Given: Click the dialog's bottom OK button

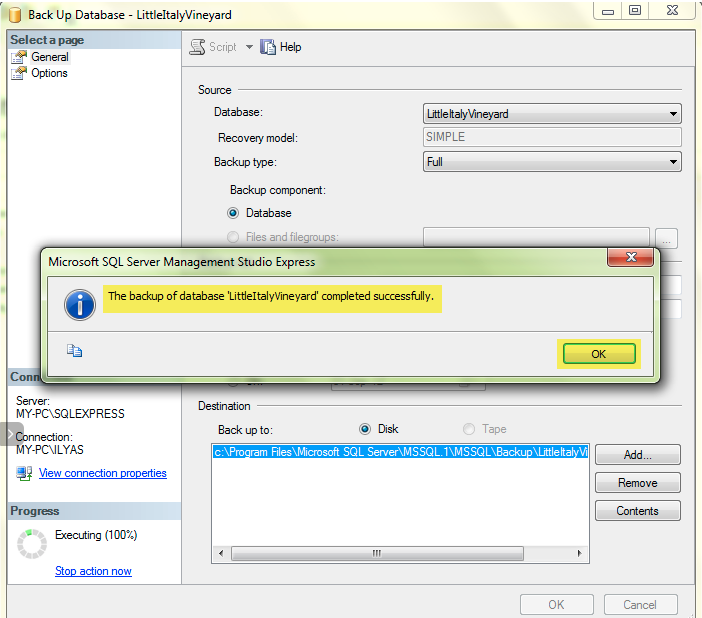Looking at the screenshot, I should click(x=556, y=605).
